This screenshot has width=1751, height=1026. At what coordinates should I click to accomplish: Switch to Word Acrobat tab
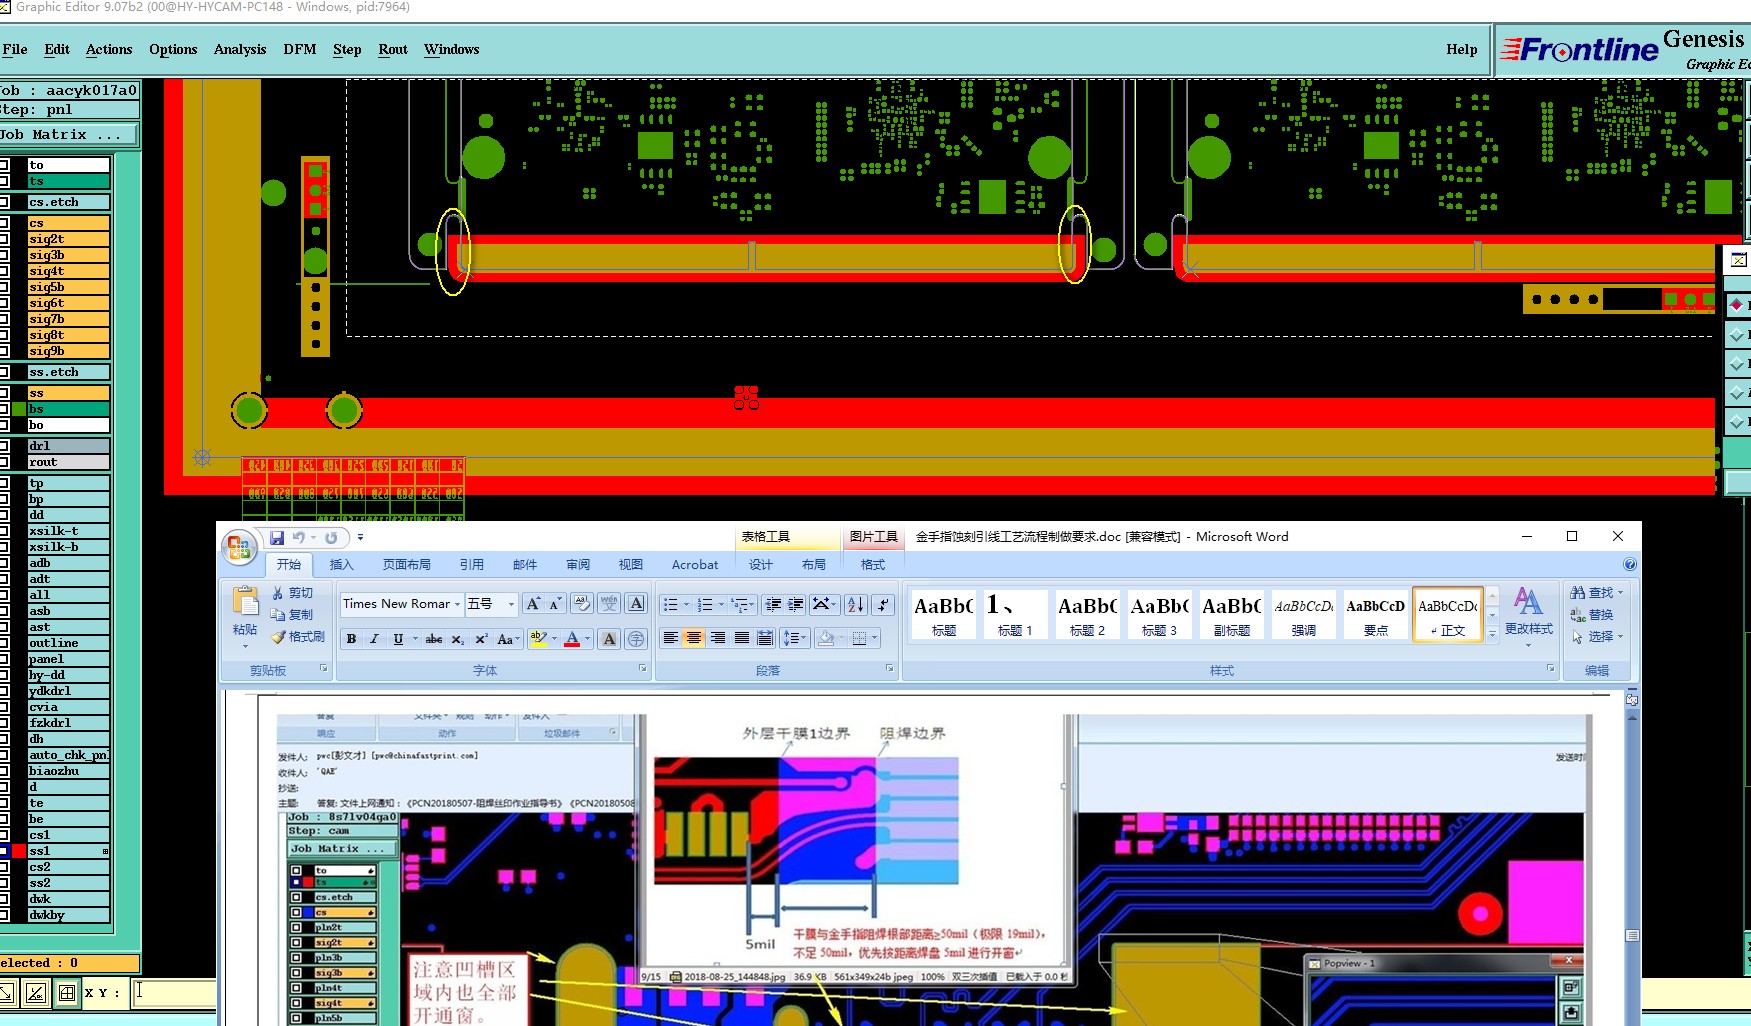(695, 564)
